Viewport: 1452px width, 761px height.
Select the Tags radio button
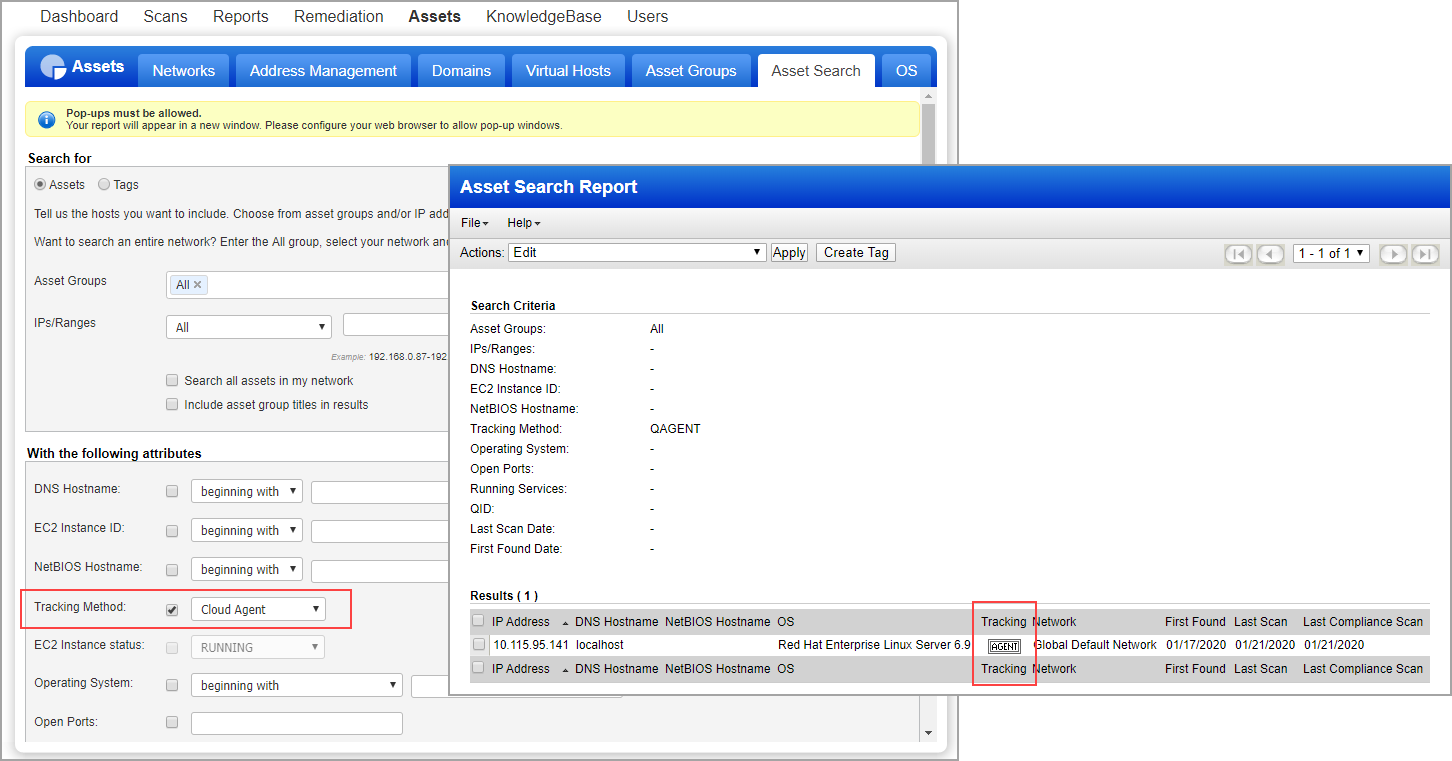point(104,184)
